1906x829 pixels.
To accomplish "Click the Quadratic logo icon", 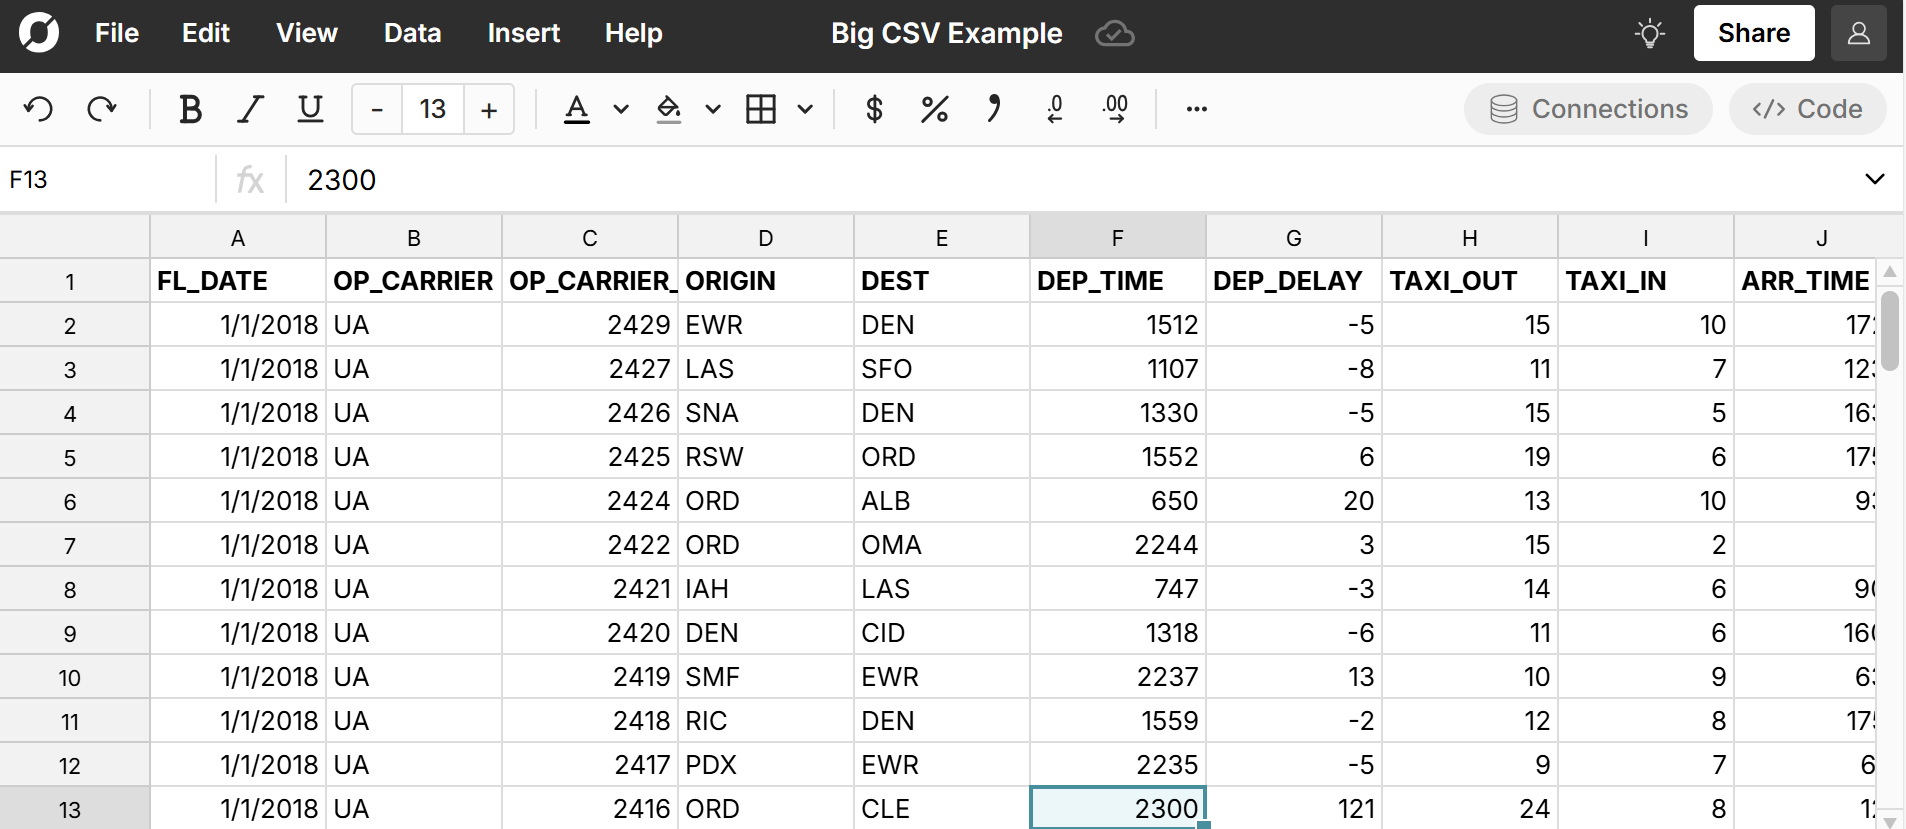I will (39, 33).
